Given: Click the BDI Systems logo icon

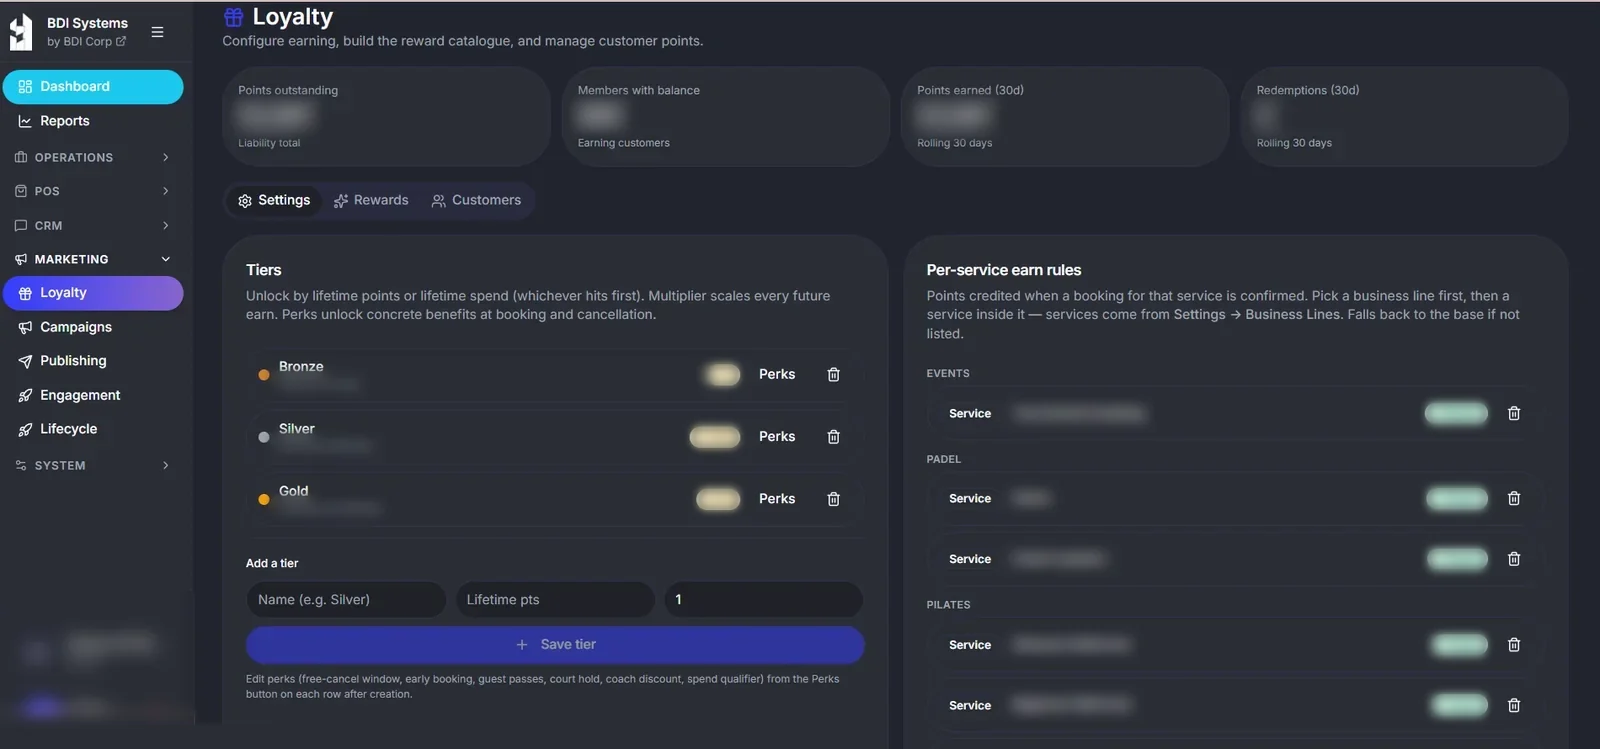Looking at the screenshot, I should (21, 33).
